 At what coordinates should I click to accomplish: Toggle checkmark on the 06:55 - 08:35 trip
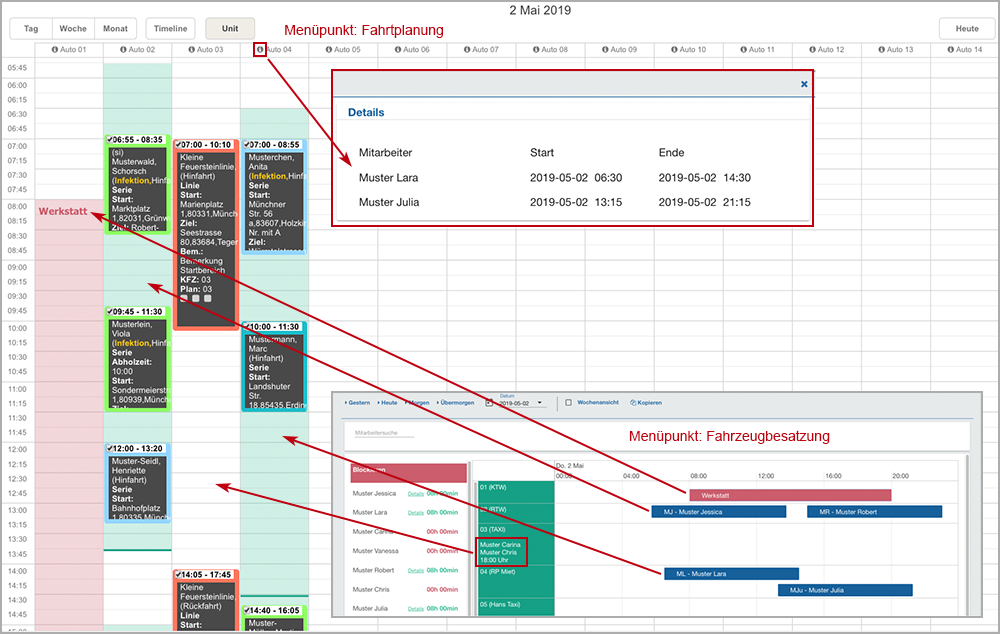110,141
